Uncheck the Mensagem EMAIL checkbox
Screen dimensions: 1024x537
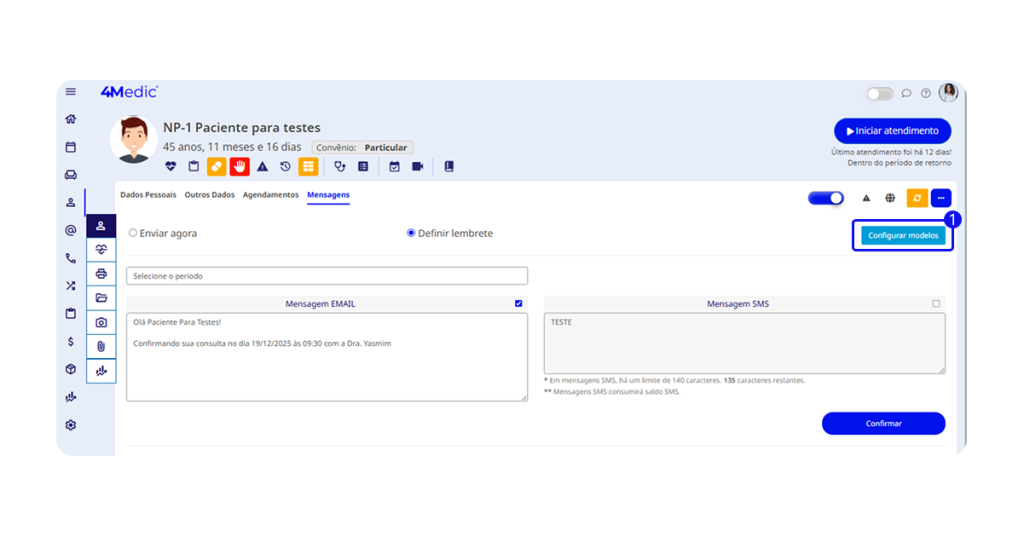point(518,304)
